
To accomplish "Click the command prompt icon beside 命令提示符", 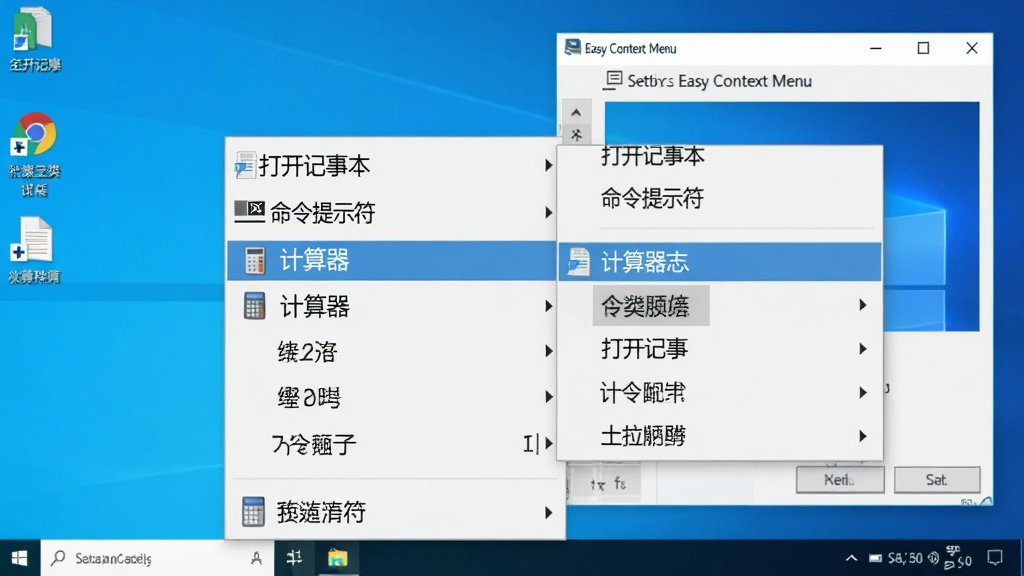I will tap(249, 212).
